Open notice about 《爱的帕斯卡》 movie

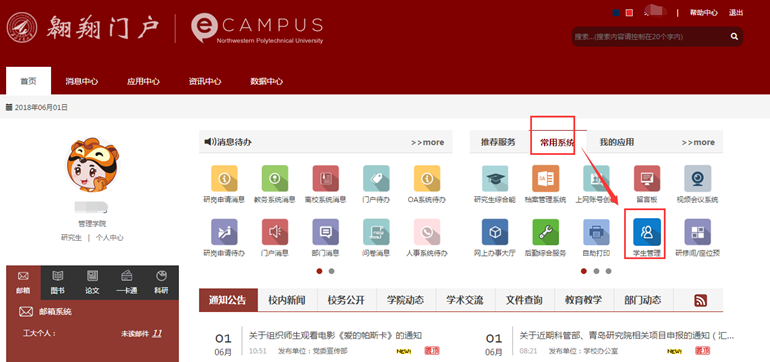pyautogui.click(x=335, y=336)
